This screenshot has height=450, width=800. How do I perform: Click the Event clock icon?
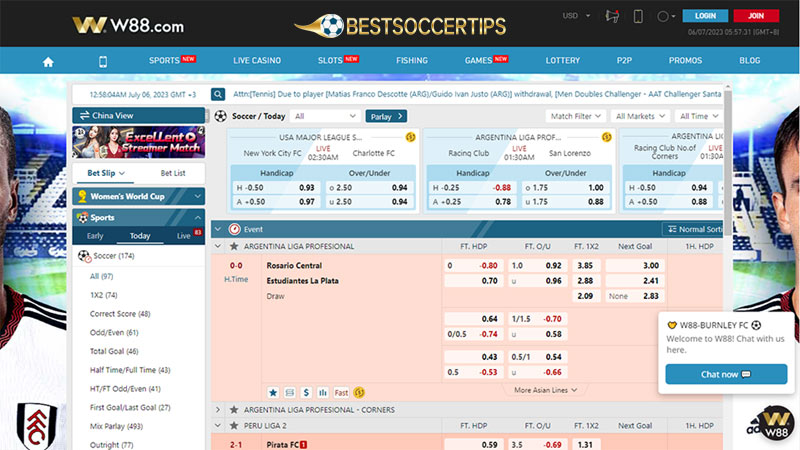pos(234,229)
